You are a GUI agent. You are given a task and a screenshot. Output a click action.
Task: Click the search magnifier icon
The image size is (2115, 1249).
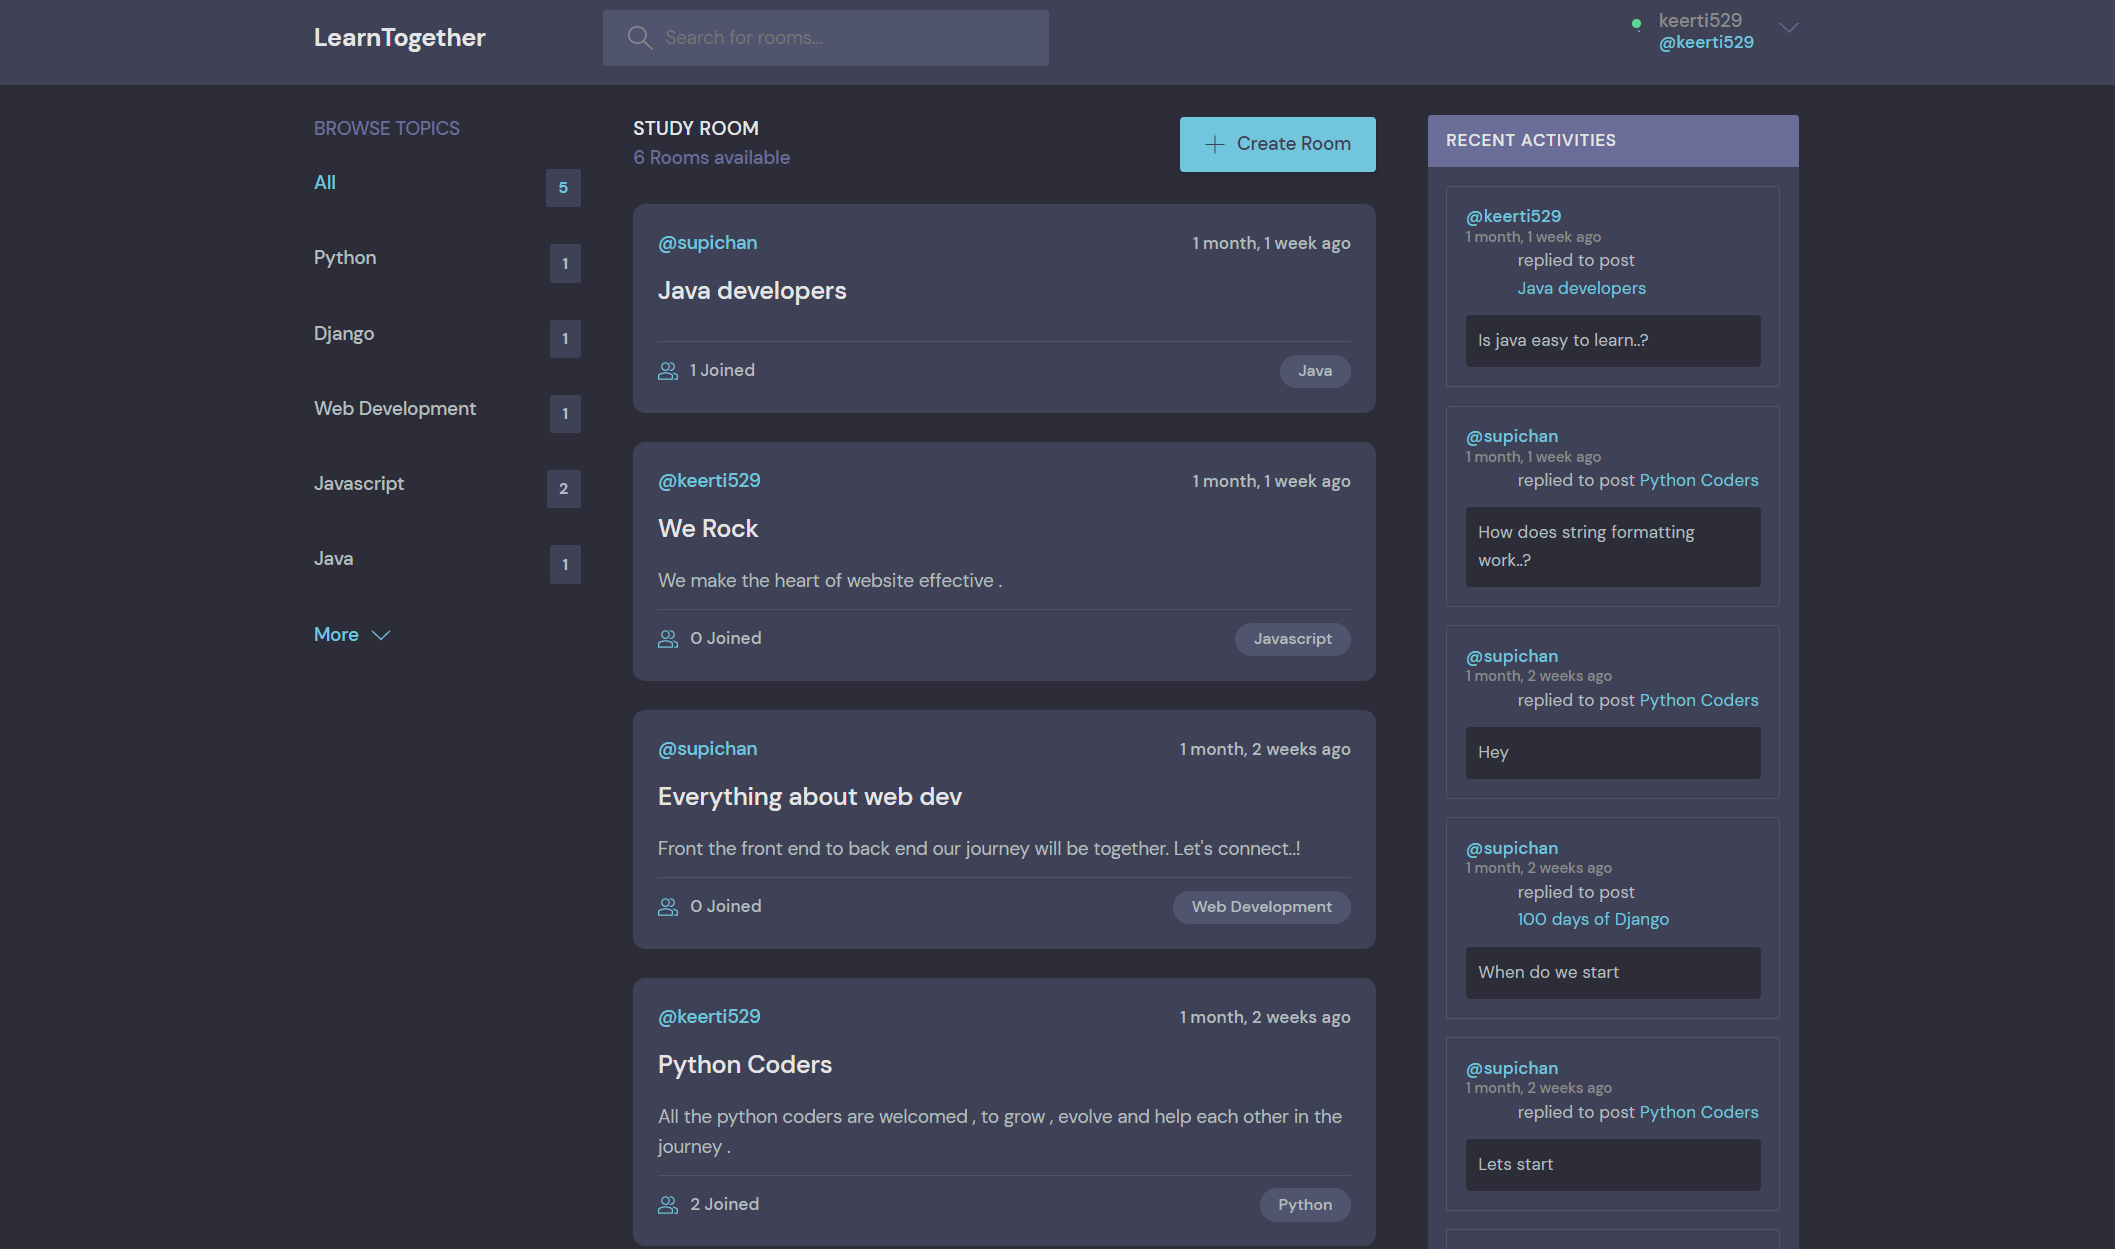click(639, 38)
